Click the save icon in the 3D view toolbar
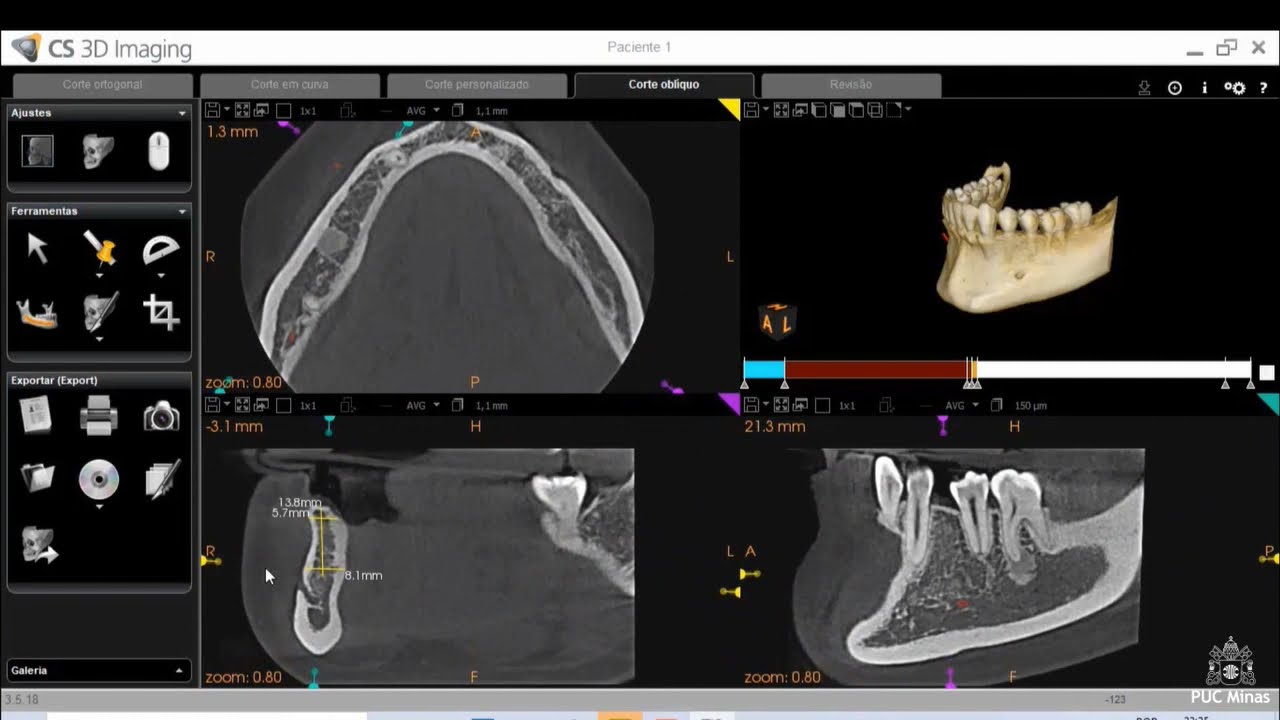This screenshot has height=720, width=1280. pos(752,110)
